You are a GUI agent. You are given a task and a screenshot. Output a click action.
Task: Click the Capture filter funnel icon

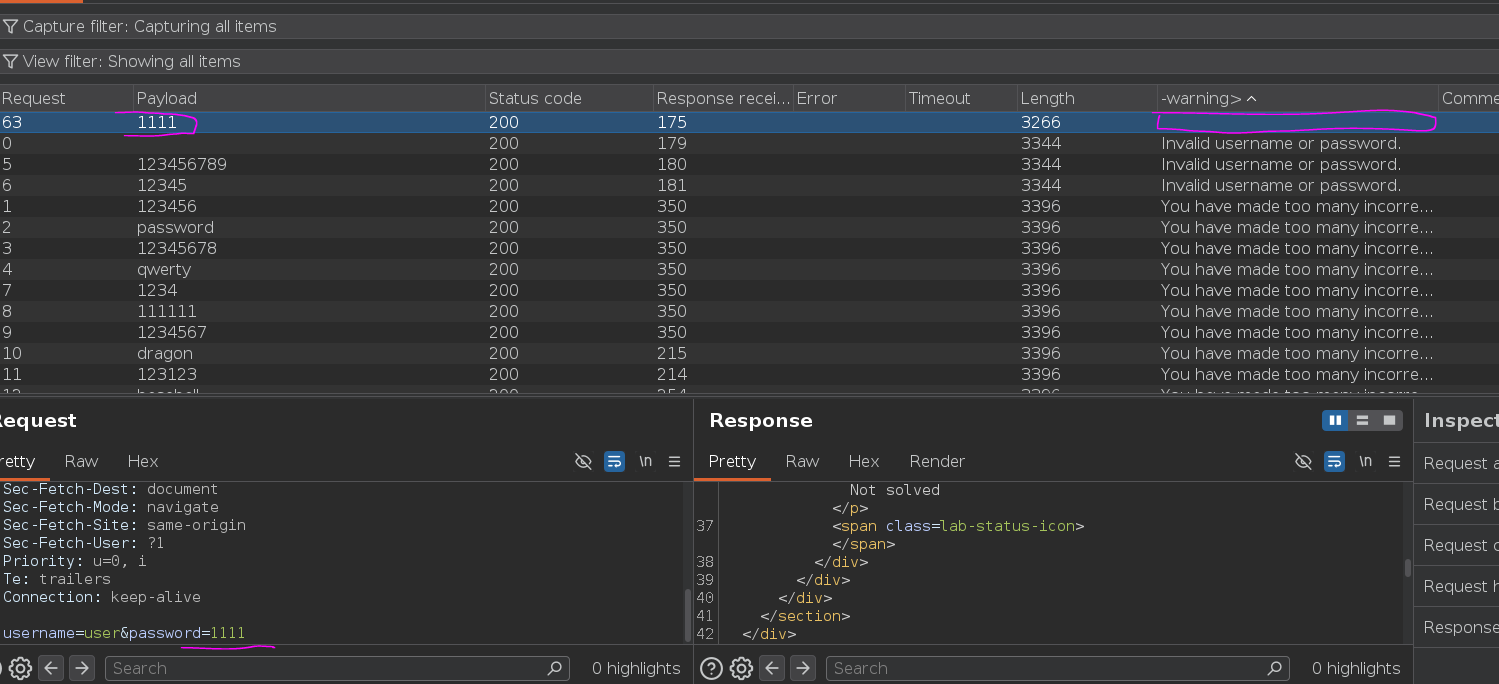(x=10, y=26)
